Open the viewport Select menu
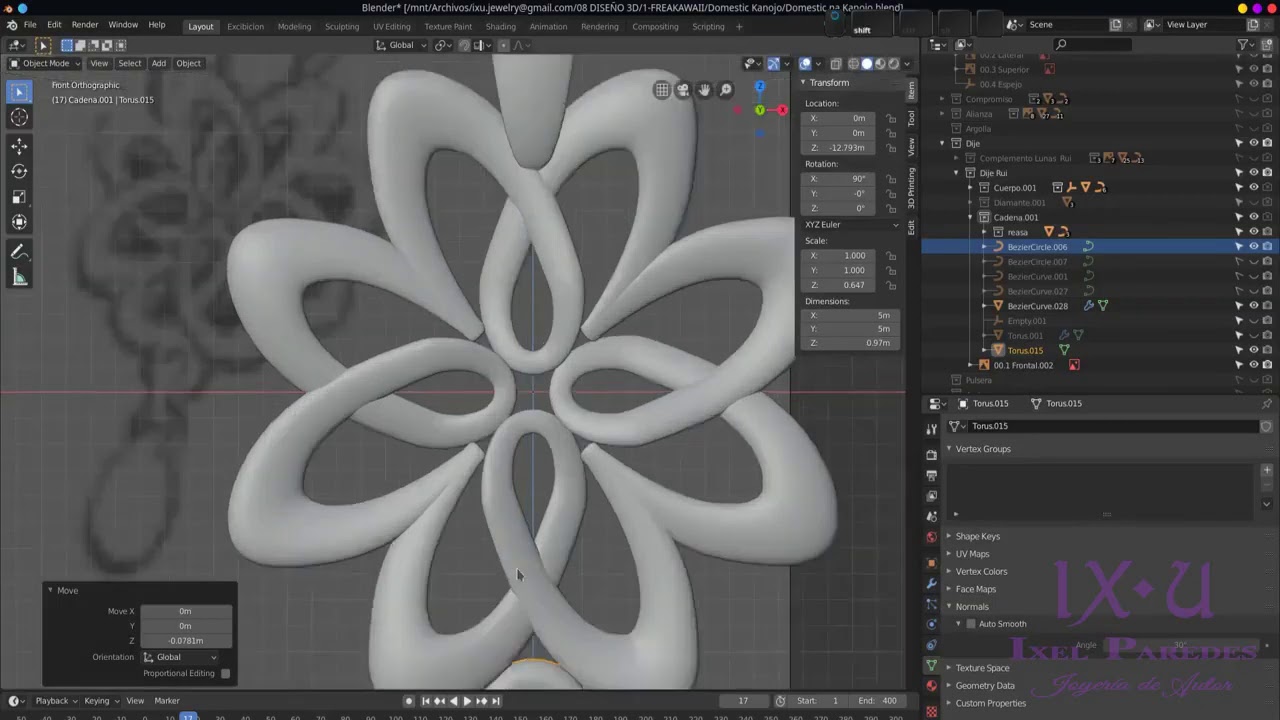Viewport: 1280px width, 720px height. point(130,63)
